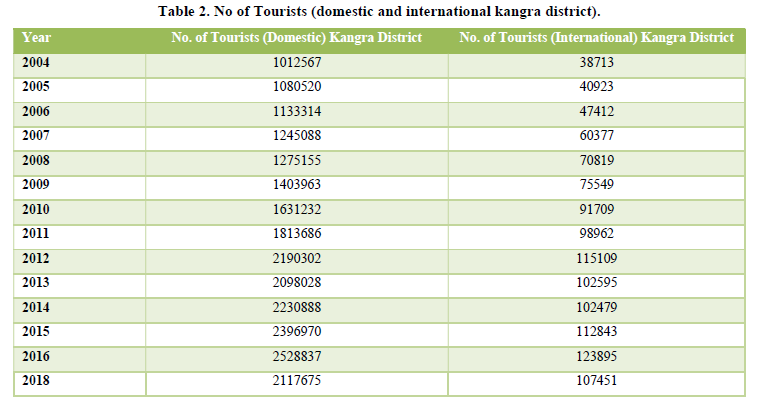Select the year 2009 cell
The height and width of the screenshot is (406, 759).
click(x=37, y=185)
